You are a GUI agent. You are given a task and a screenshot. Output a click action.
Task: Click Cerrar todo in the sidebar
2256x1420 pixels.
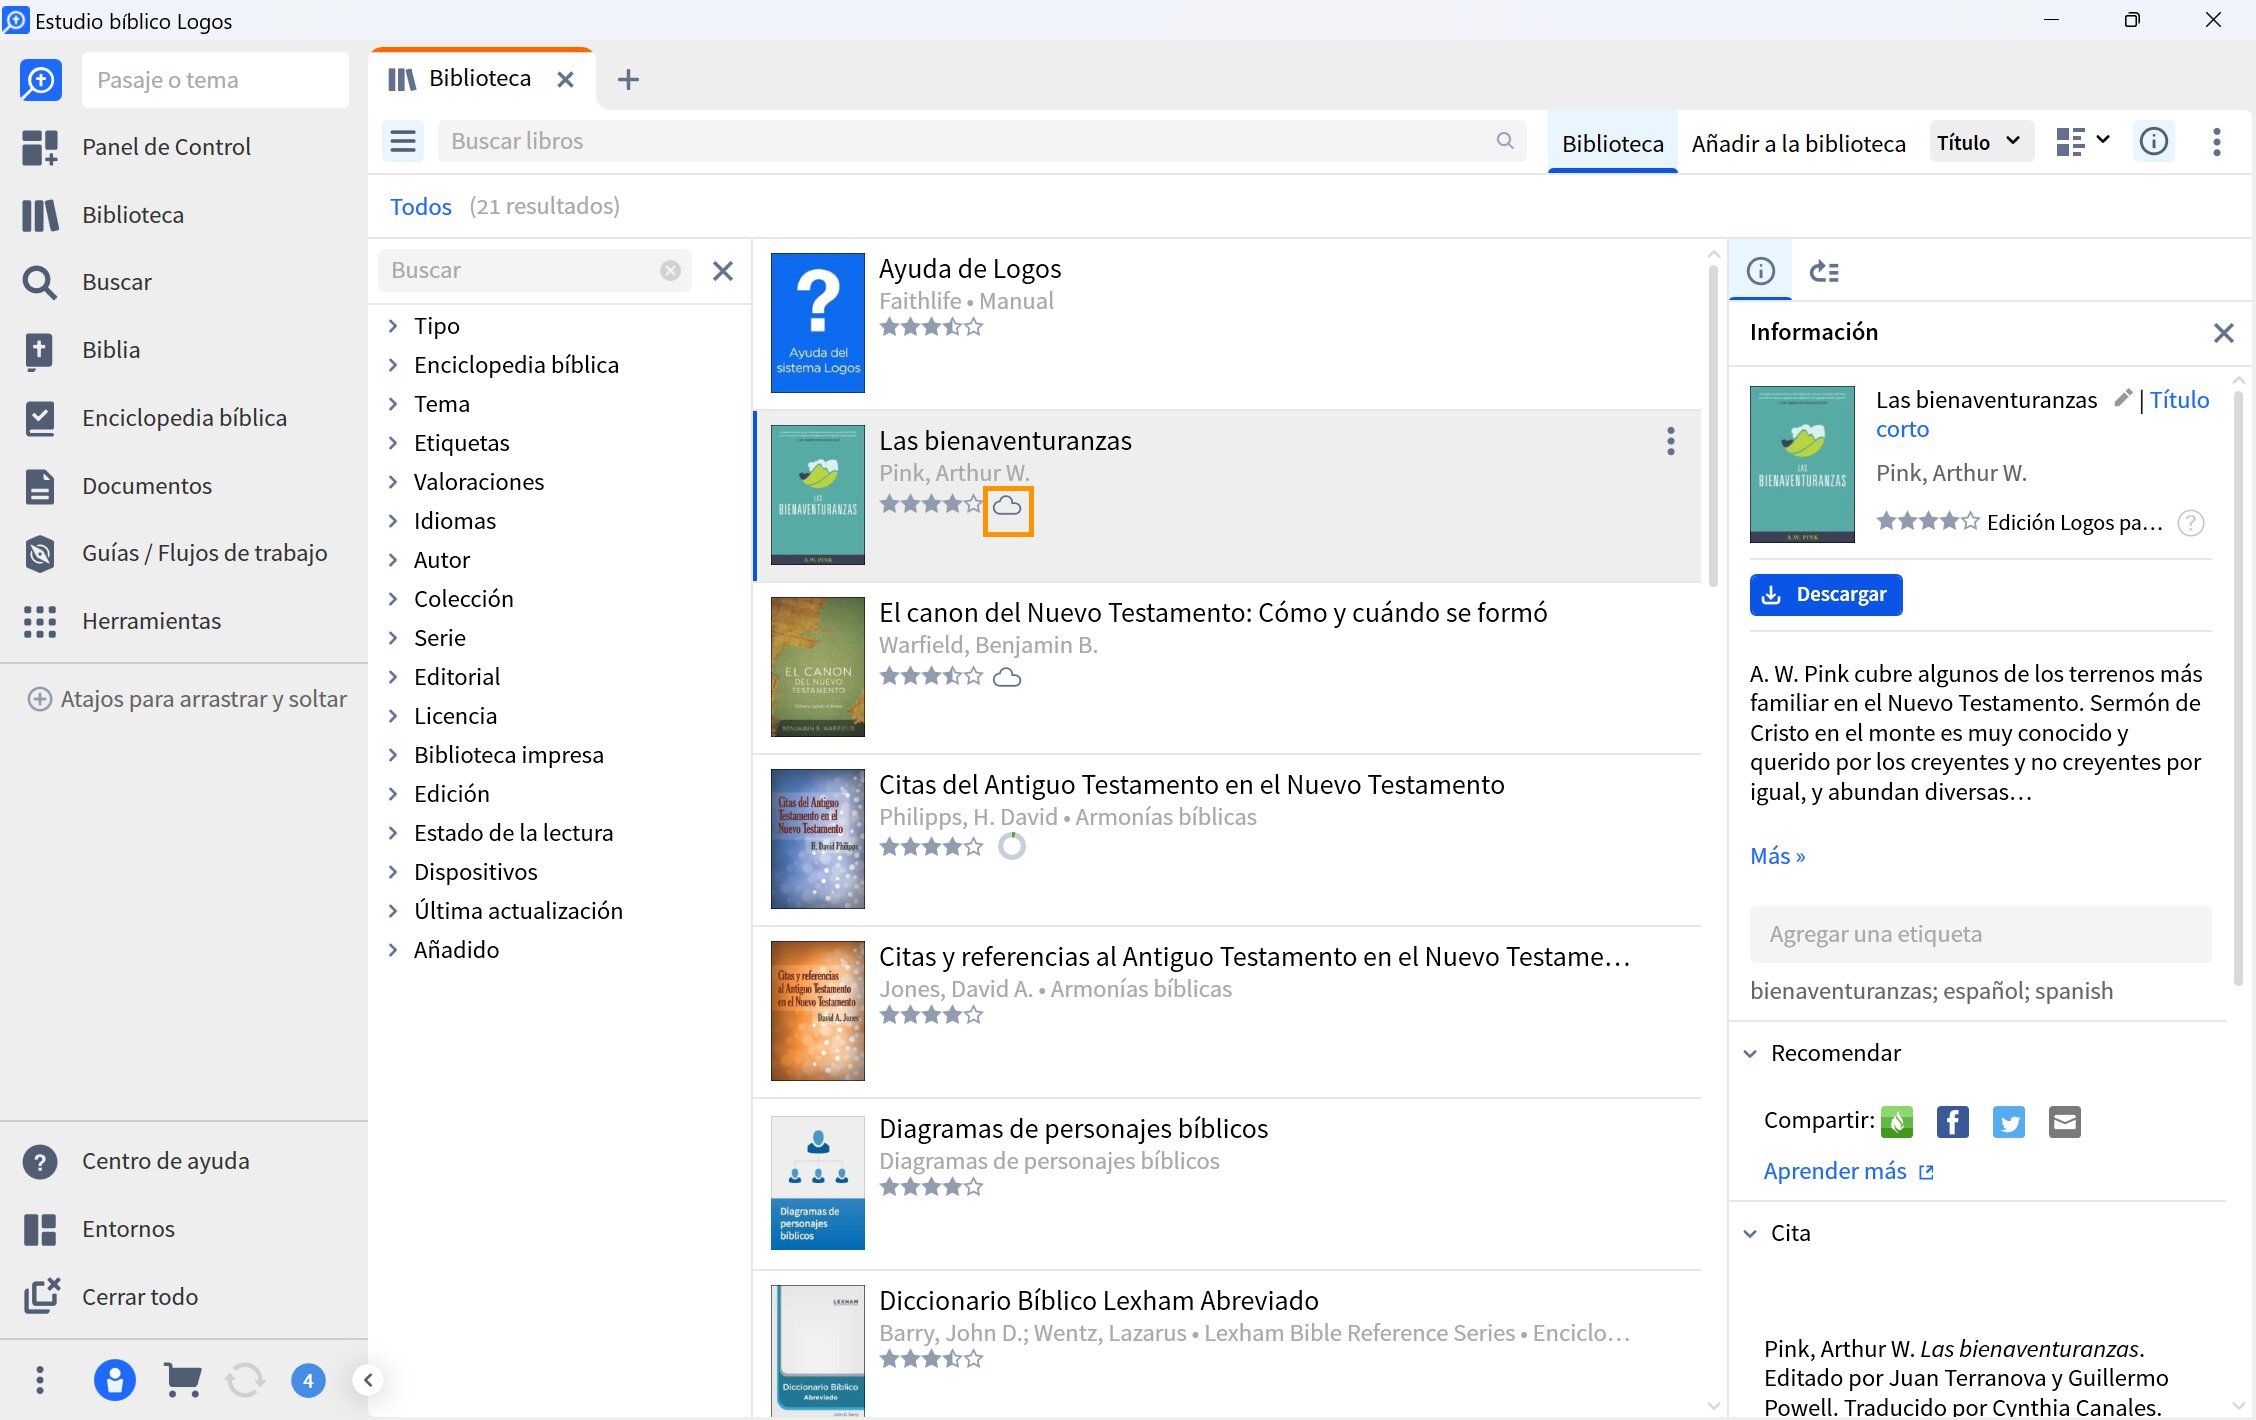tap(111, 1297)
